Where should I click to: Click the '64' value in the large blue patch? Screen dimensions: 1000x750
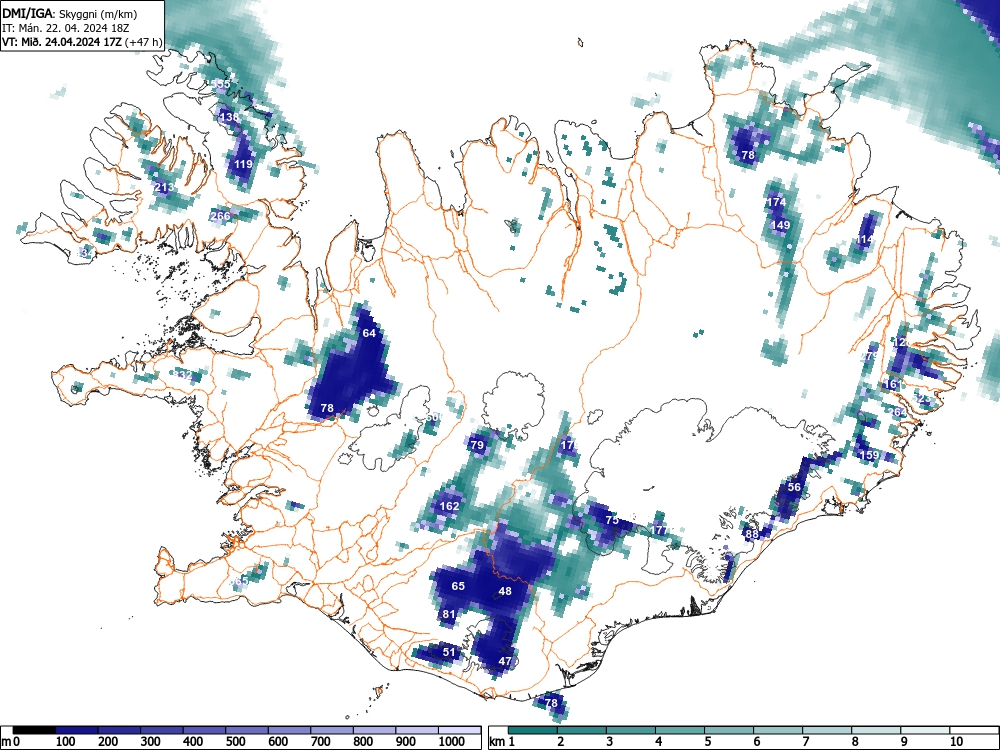click(x=369, y=333)
